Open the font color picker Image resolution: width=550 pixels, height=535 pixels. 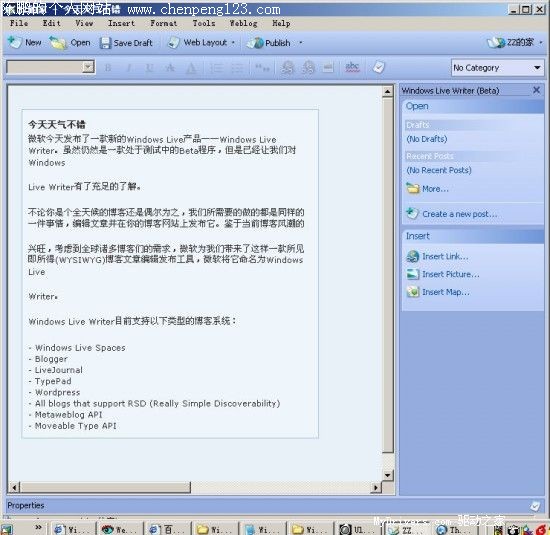click(191, 68)
